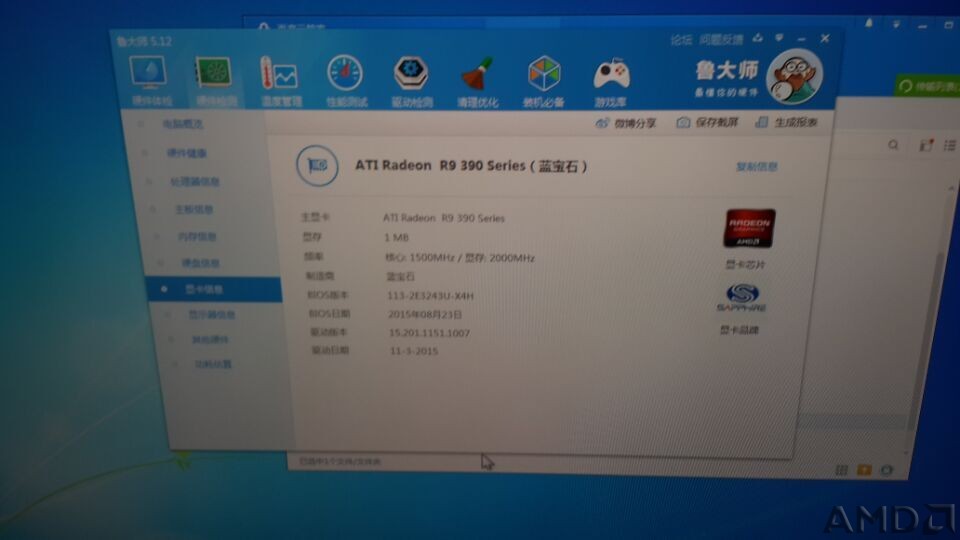Open 游戏库 gamepad icon
Viewport: 960px width, 540px height.
point(611,75)
